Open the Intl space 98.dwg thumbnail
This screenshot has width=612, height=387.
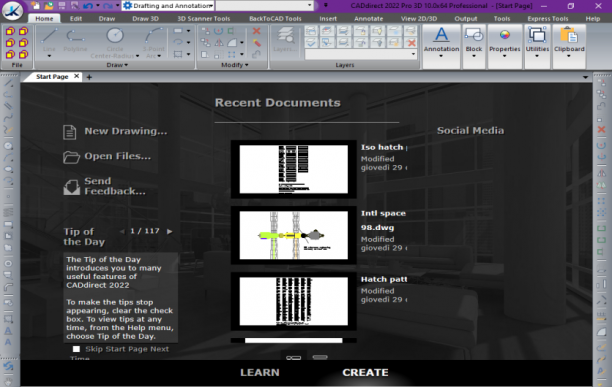pyautogui.click(x=294, y=235)
